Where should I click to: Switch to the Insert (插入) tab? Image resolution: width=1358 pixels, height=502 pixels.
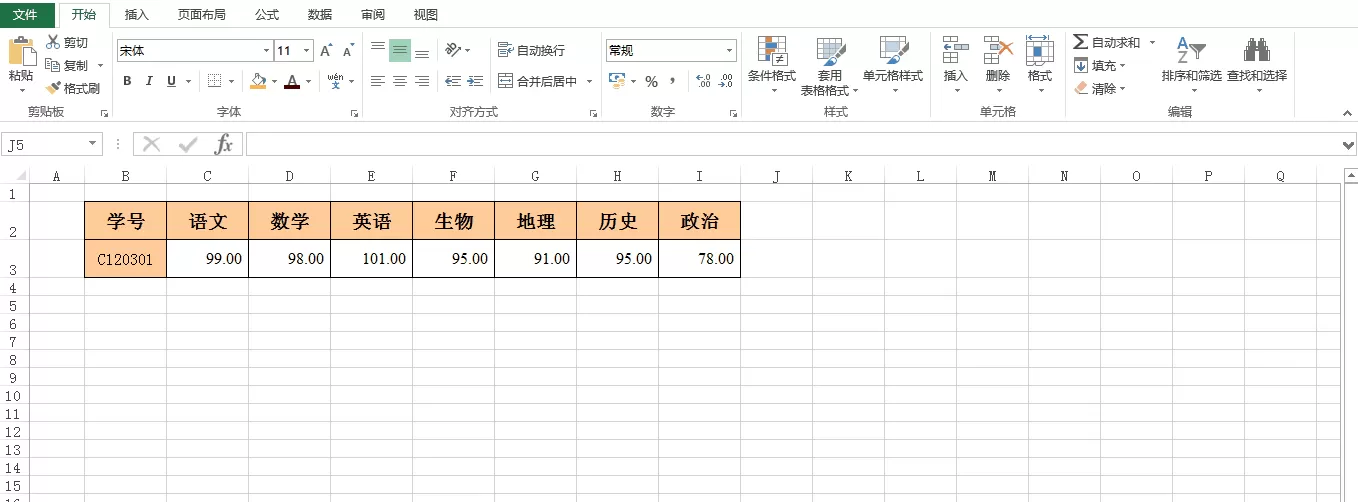pyautogui.click(x=137, y=15)
